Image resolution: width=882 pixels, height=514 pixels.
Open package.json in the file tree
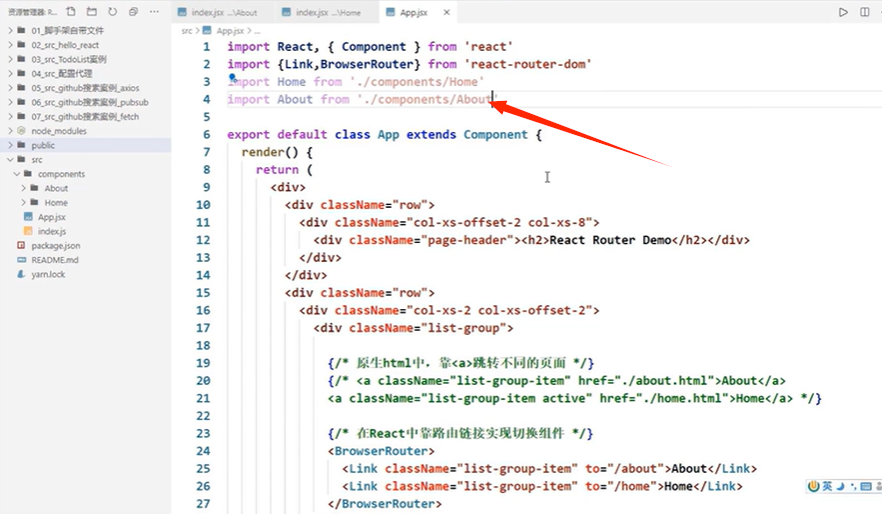click(x=56, y=246)
